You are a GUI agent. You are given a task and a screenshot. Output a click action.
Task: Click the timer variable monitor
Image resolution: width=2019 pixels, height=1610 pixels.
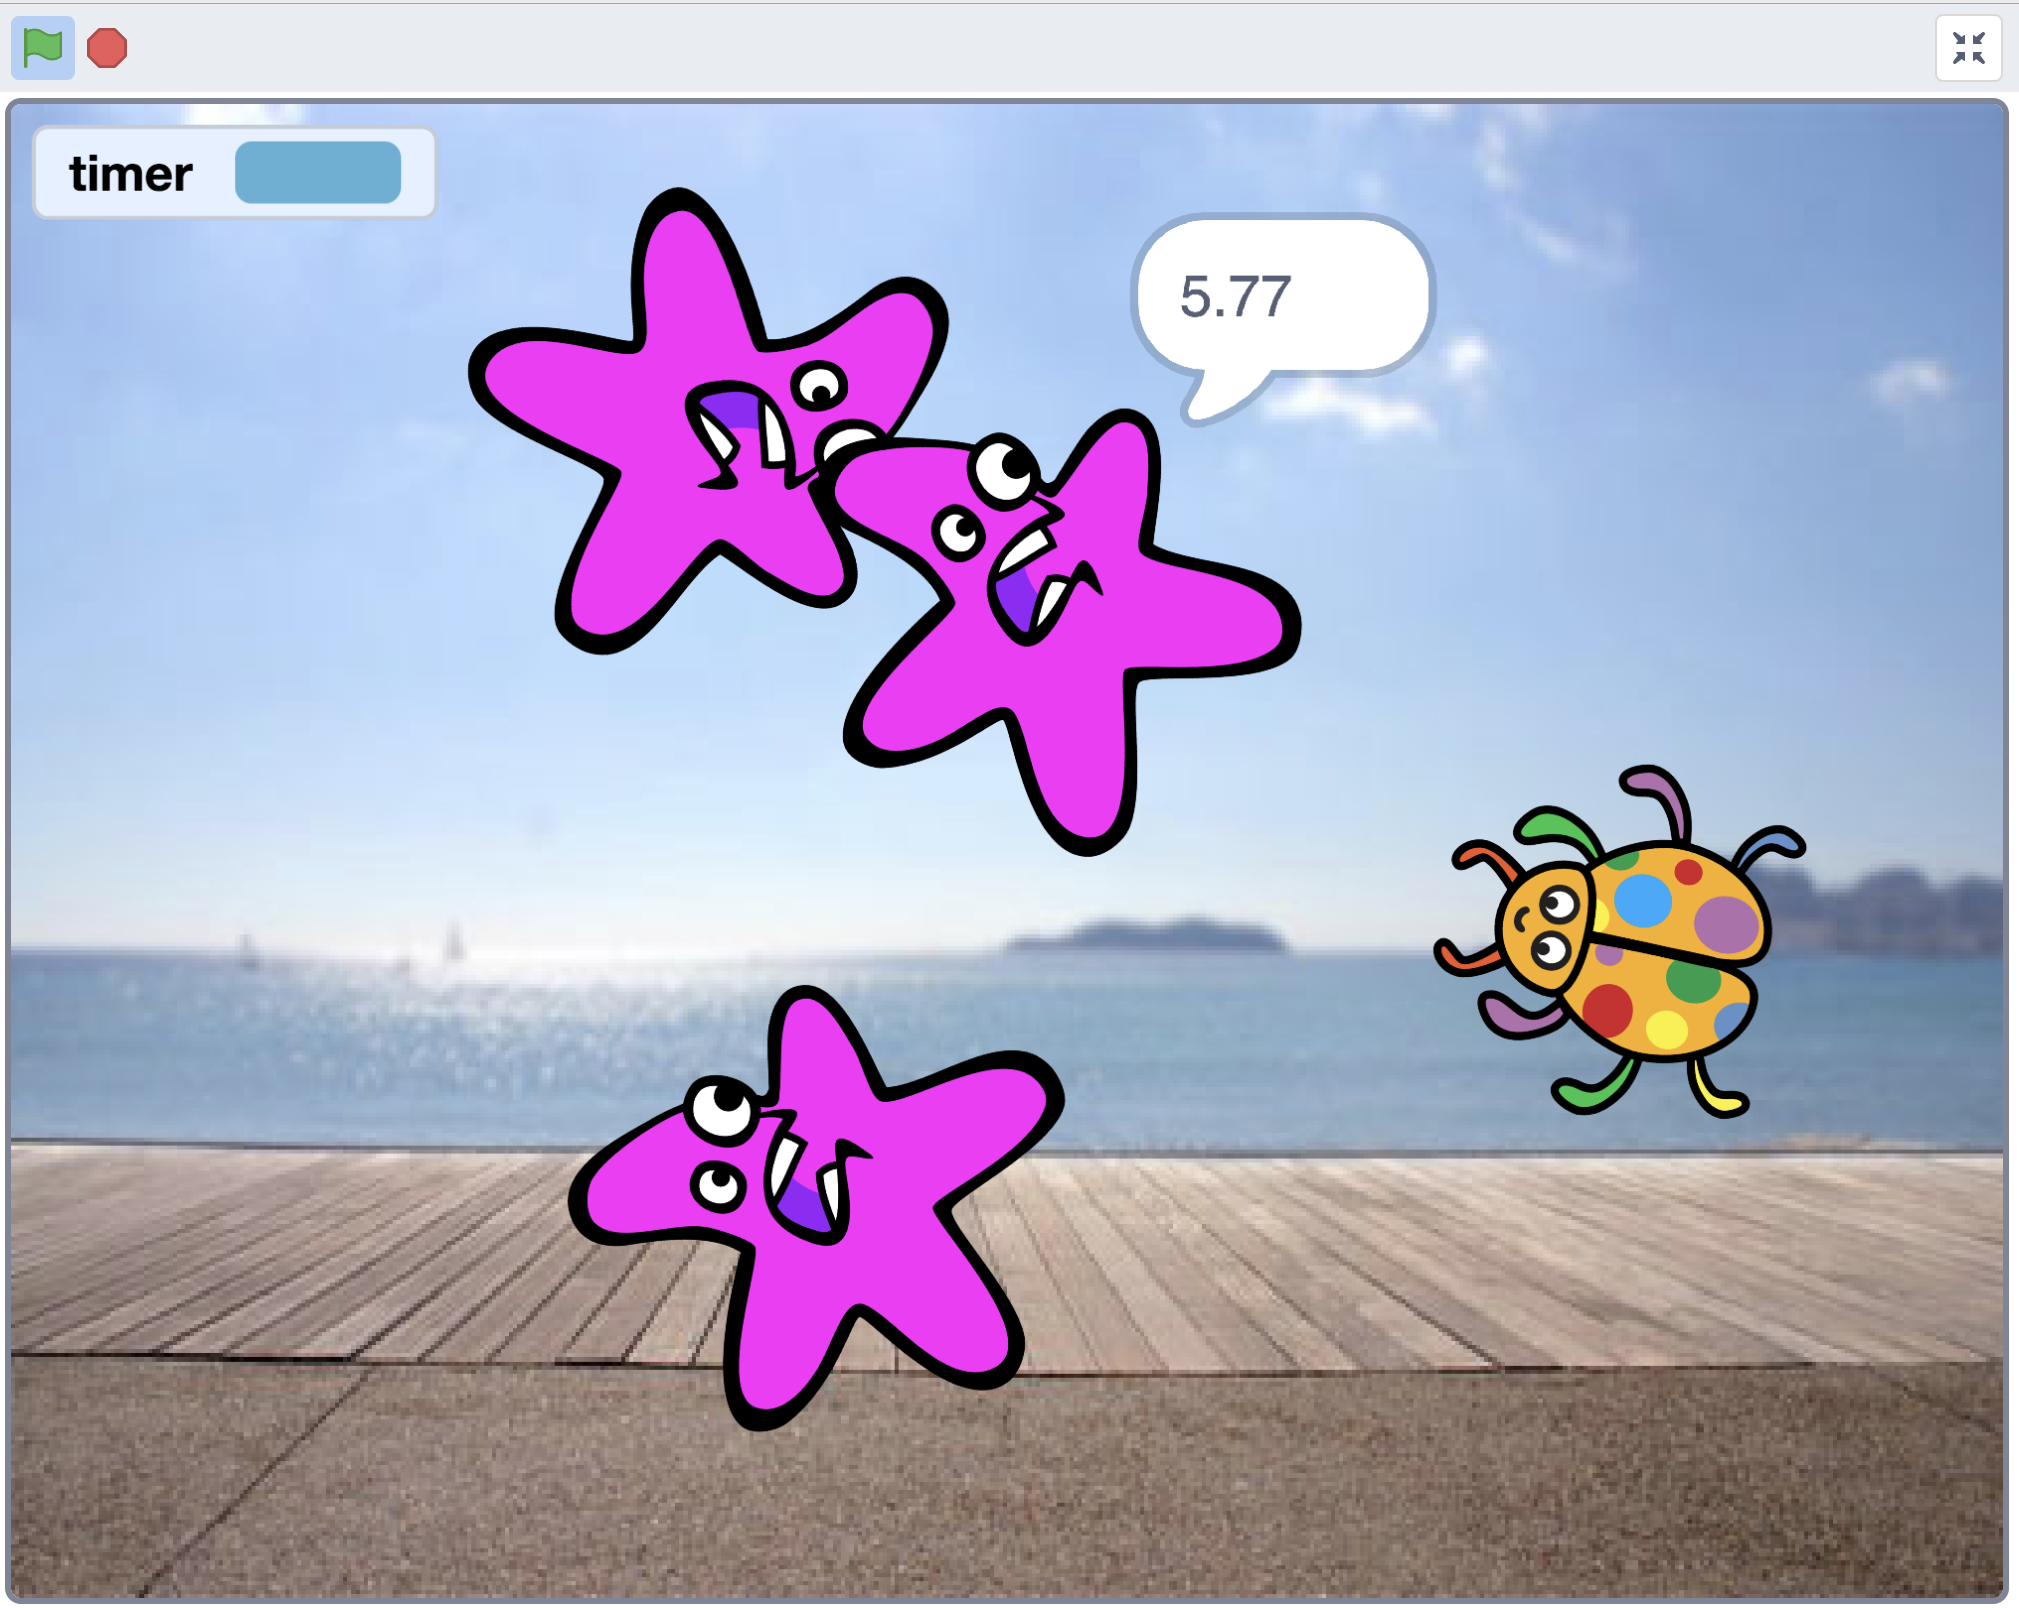coord(235,173)
